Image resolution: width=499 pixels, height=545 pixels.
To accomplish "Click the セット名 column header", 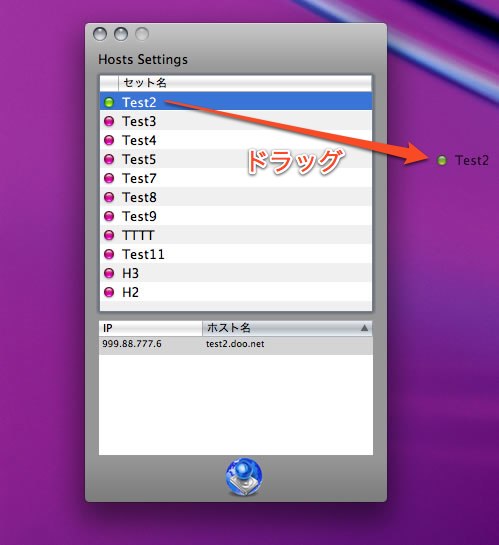I will pyautogui.click(x=245, y=83).
